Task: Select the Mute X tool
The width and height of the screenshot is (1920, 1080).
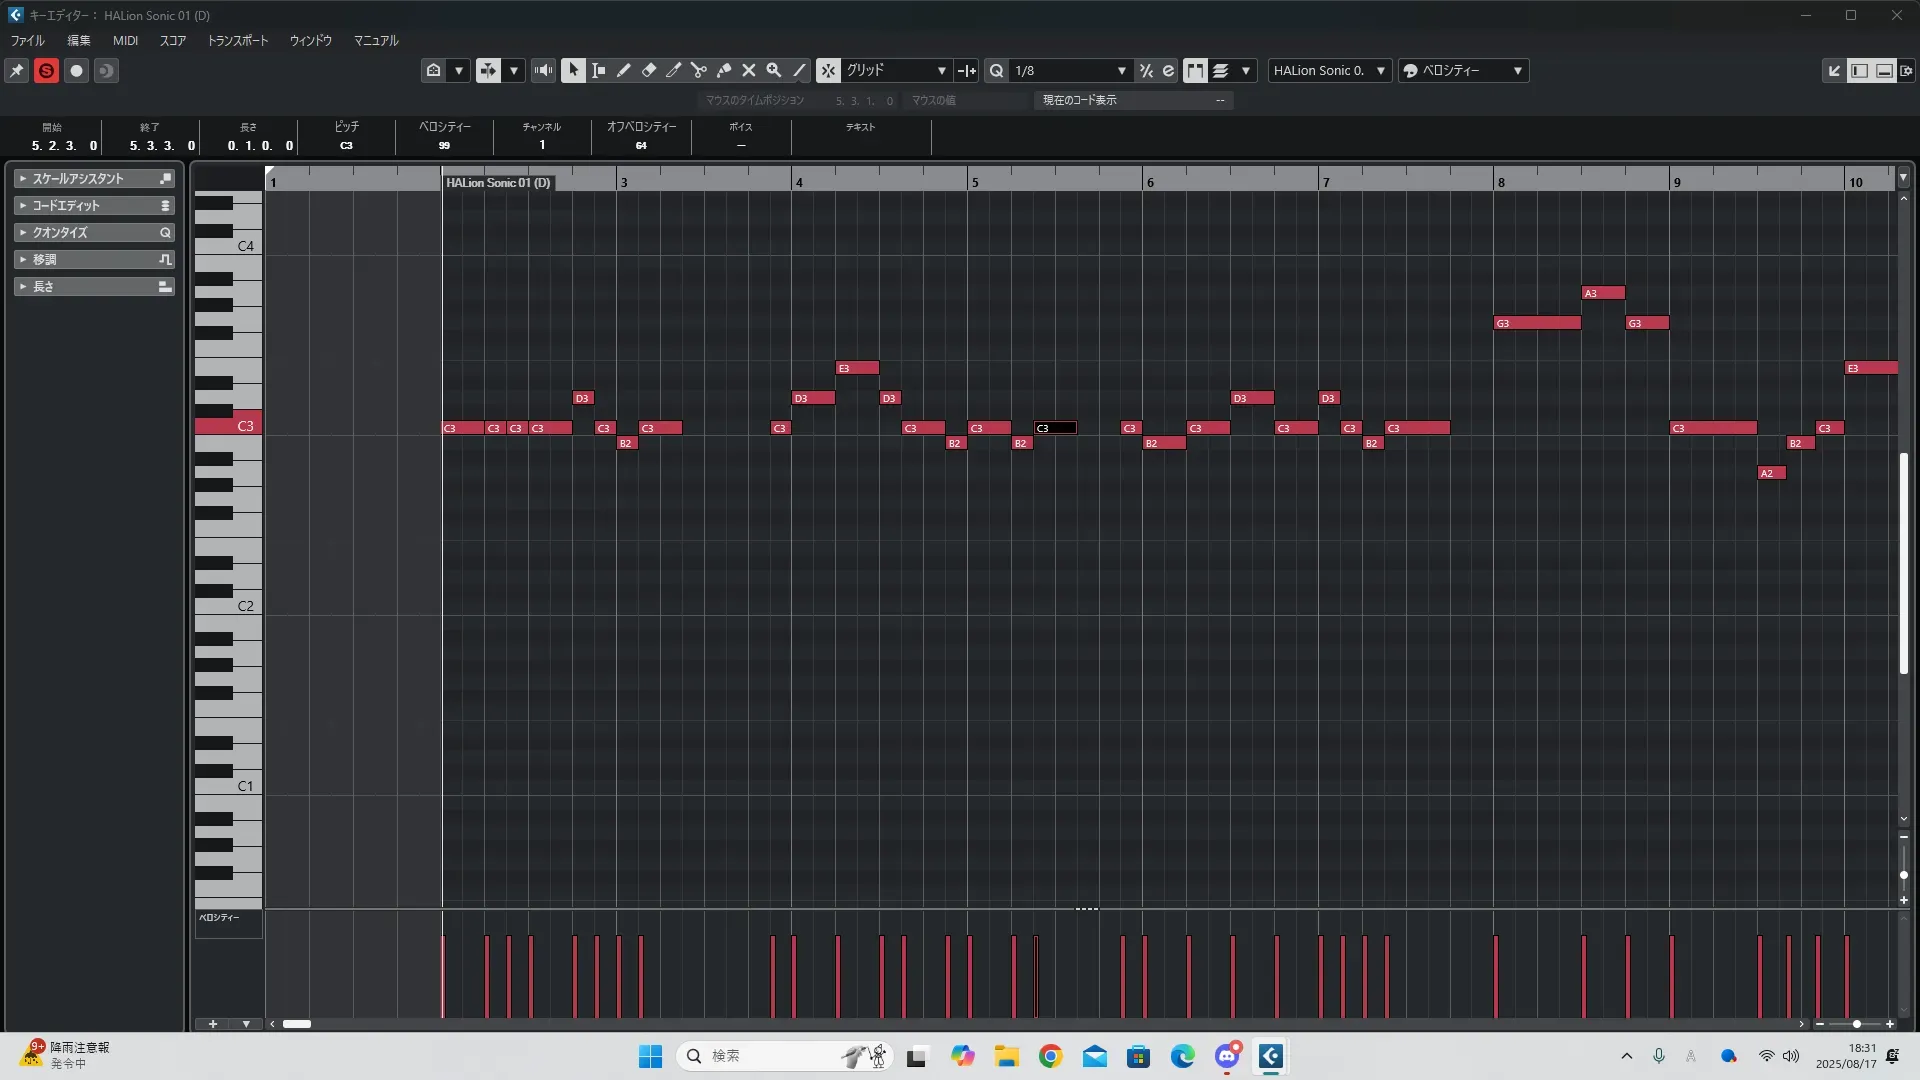Action: click(748, 70)
